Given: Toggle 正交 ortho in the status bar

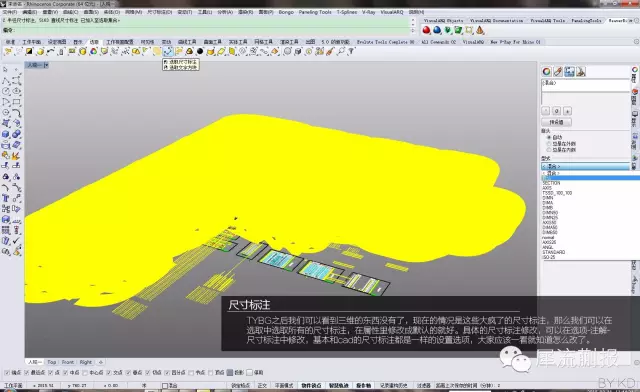Looking at the screenshot, I should [262, 385].
